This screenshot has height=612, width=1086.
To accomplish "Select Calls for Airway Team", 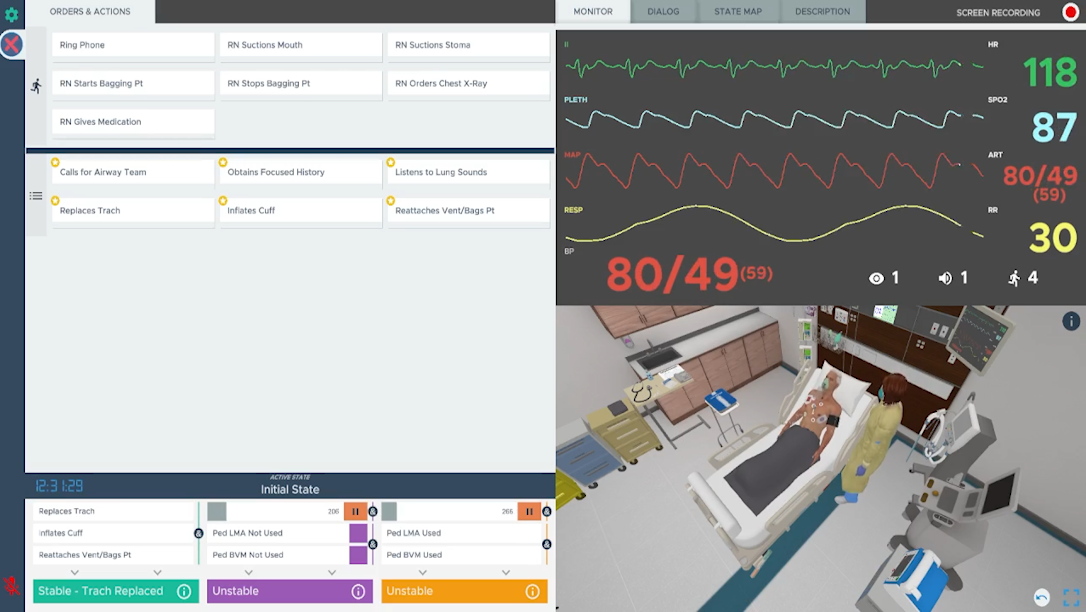I will point(133,172).
